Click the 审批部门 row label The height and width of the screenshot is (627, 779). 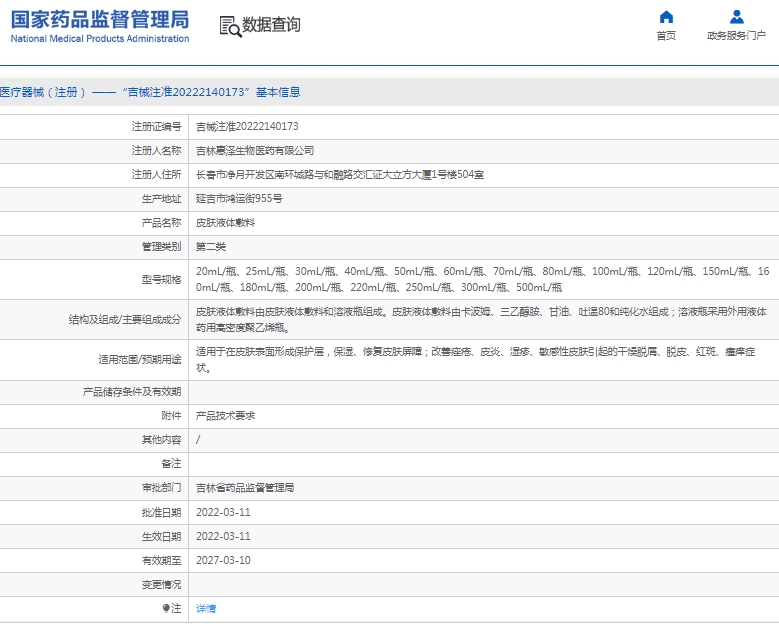point(161,488)
